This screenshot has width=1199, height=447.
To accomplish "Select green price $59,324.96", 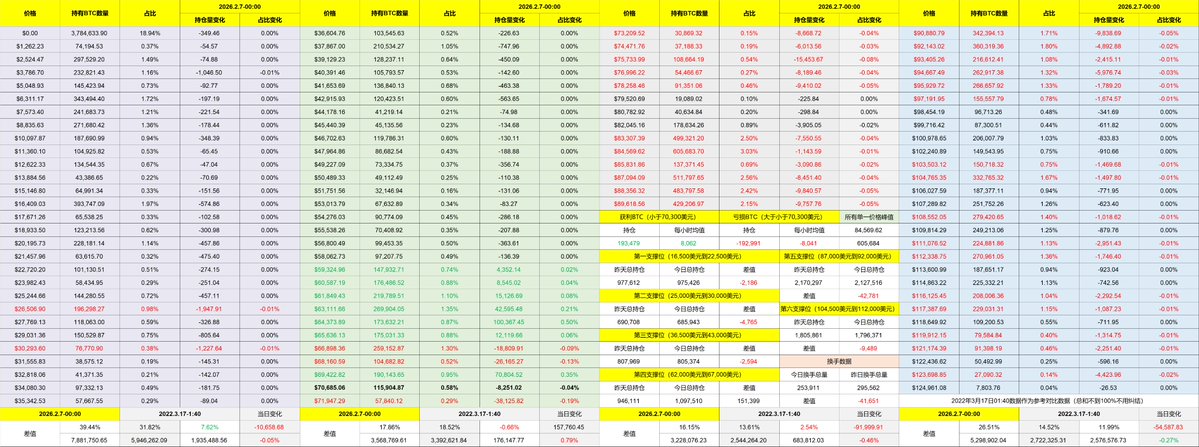I will 330,269.
